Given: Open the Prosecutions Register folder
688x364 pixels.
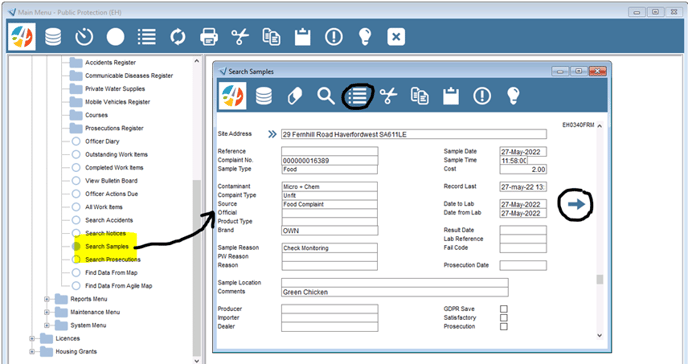Looking at the screenshot, I should coord(114,128).
